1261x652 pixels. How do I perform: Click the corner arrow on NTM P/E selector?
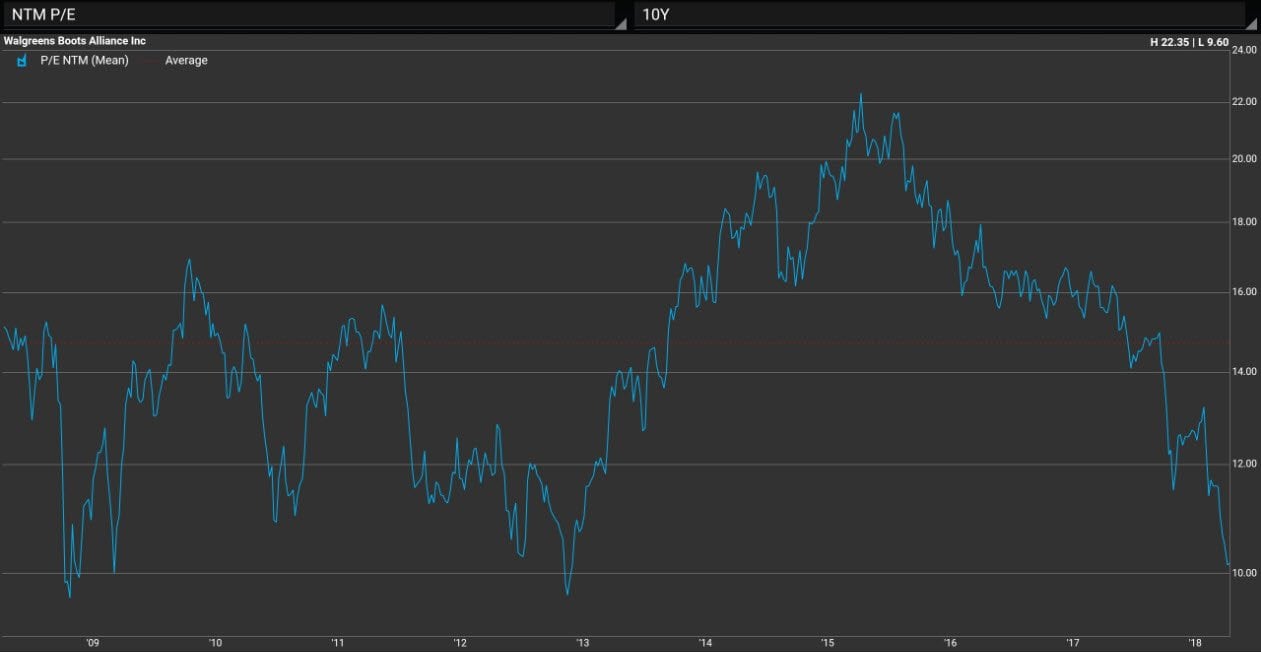[620, 24]
